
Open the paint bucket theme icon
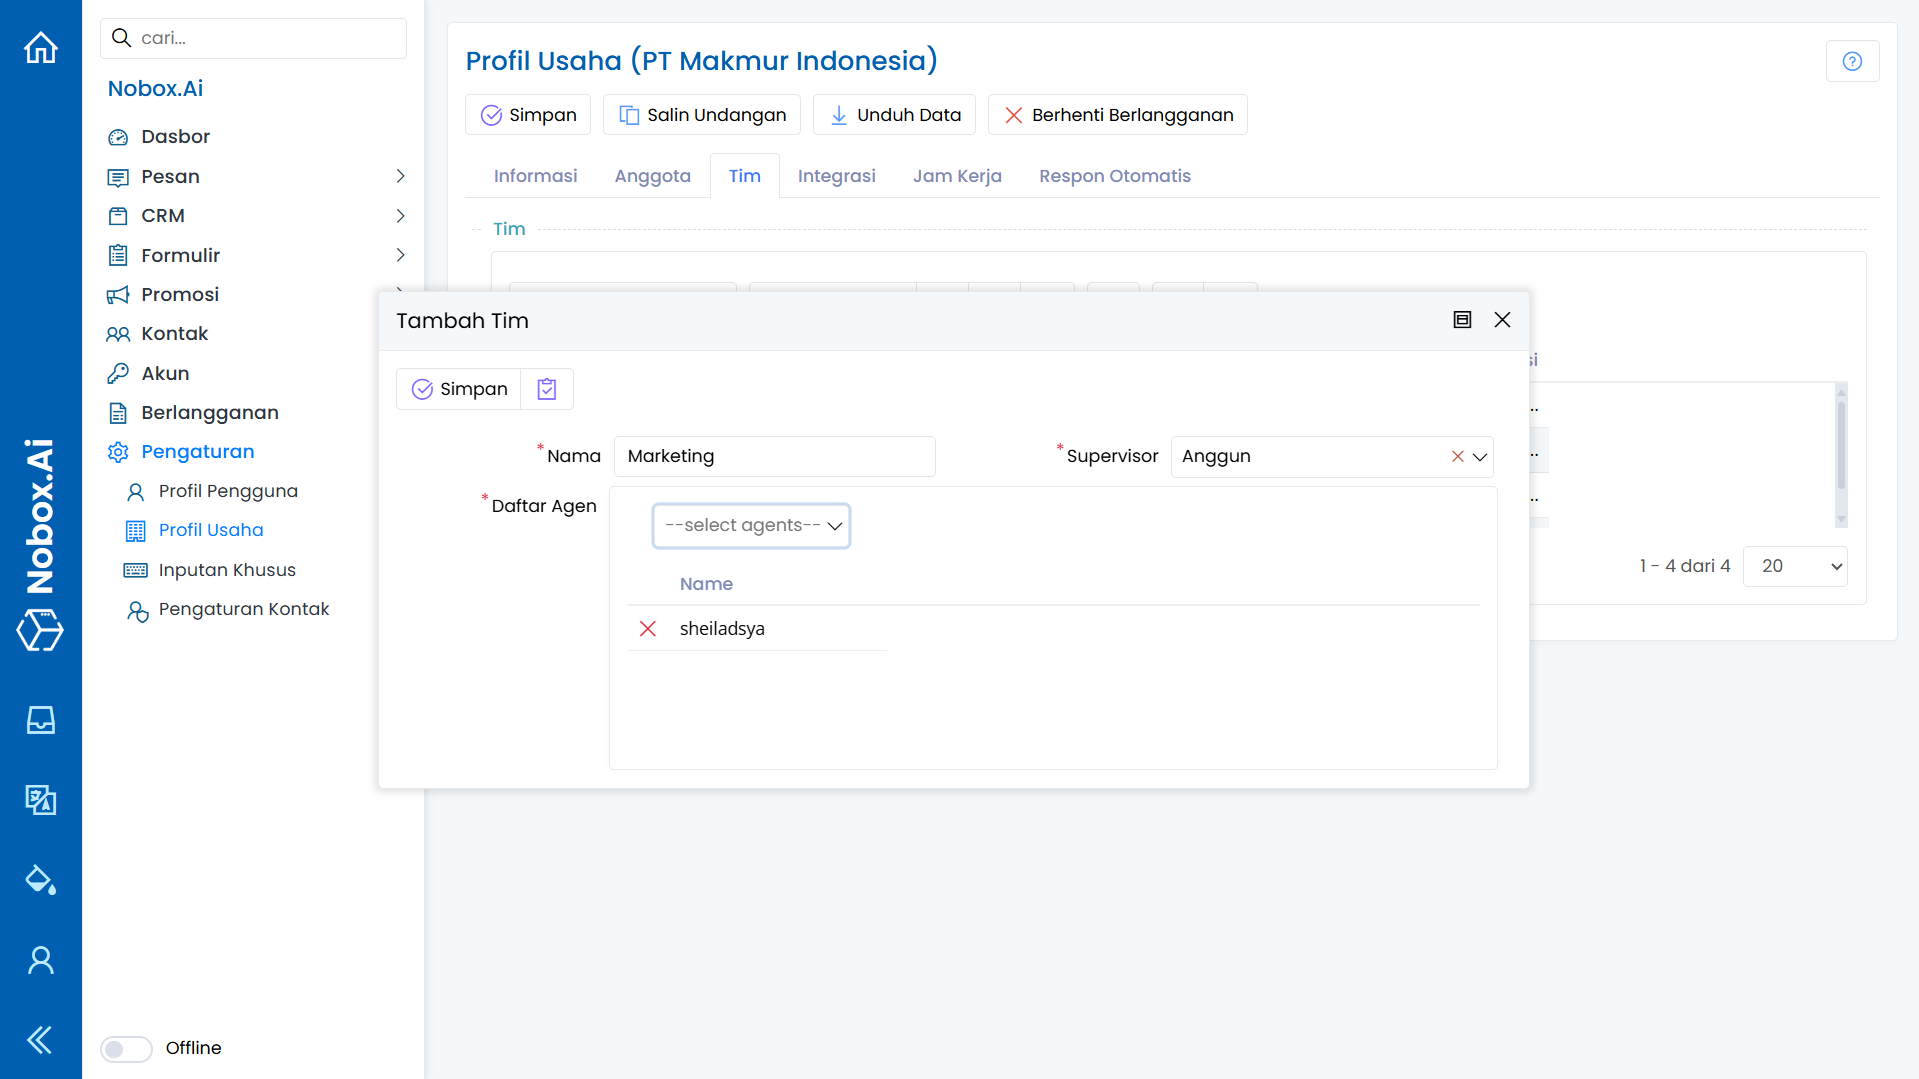(x=41, y=880)
